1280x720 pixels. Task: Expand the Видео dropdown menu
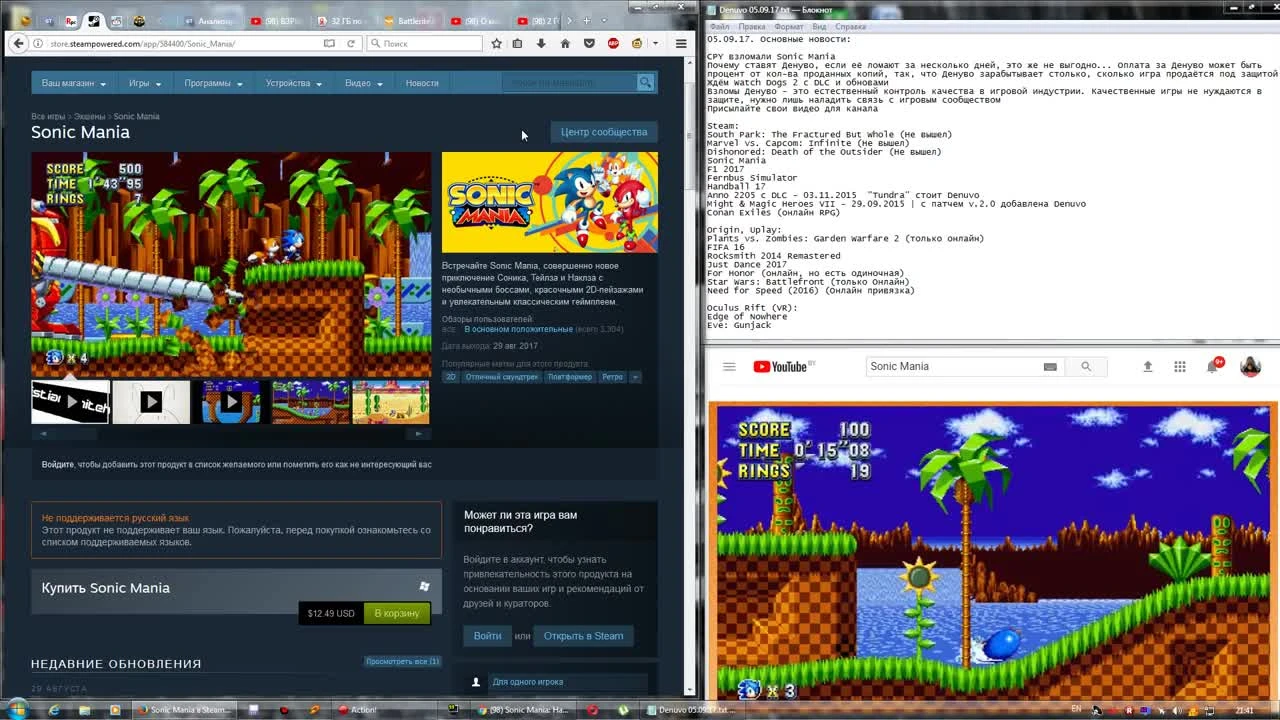pos(362,83)
